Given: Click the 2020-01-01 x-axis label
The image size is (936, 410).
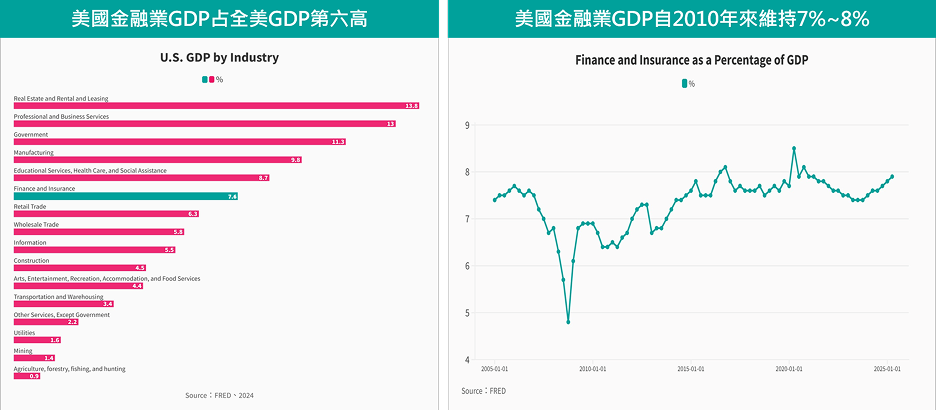Looking at the screenshot, I should [790, 368].
